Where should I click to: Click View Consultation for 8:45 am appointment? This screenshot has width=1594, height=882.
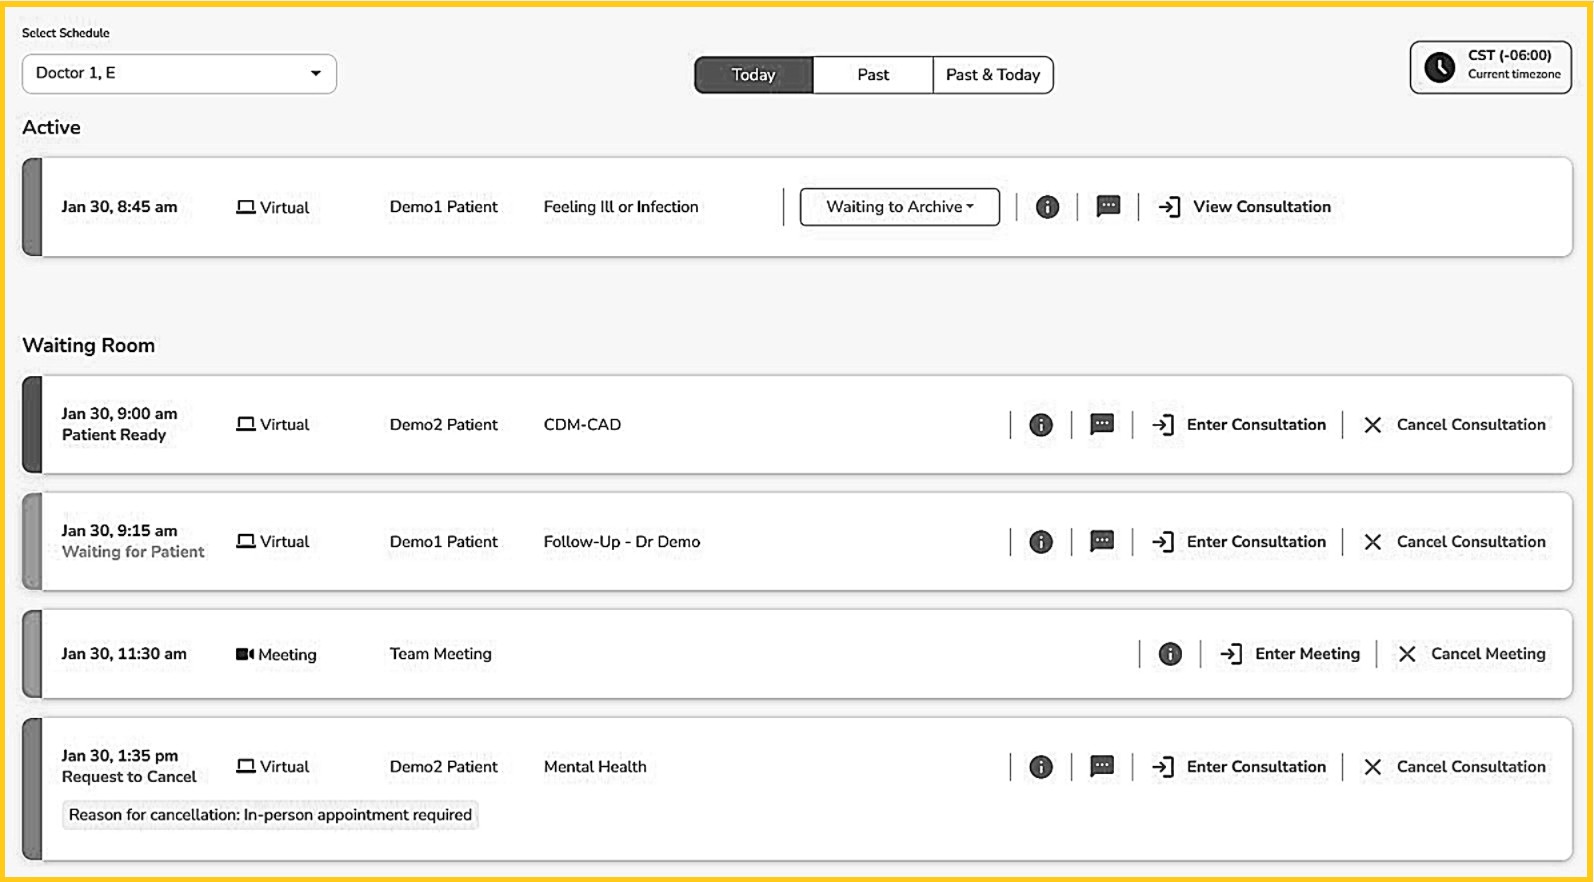click(1245, 207)
